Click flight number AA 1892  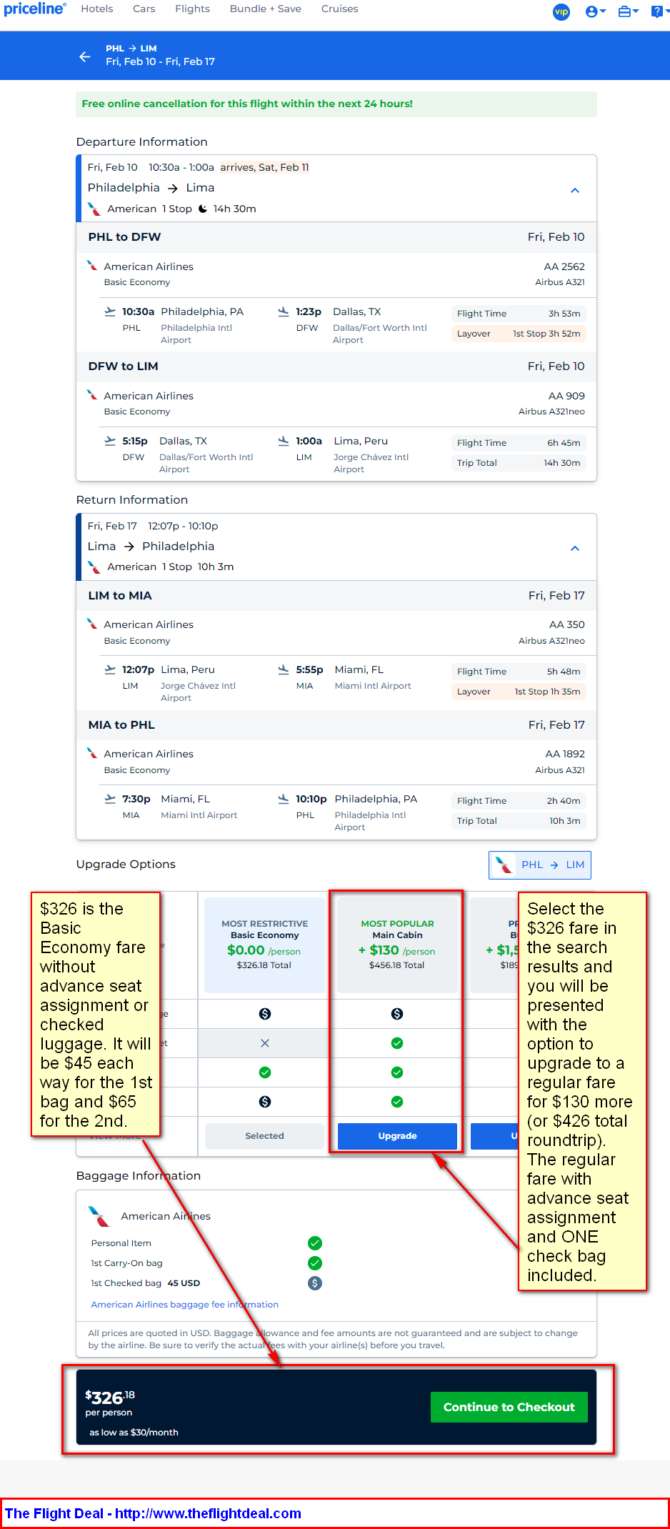[565, 754]
